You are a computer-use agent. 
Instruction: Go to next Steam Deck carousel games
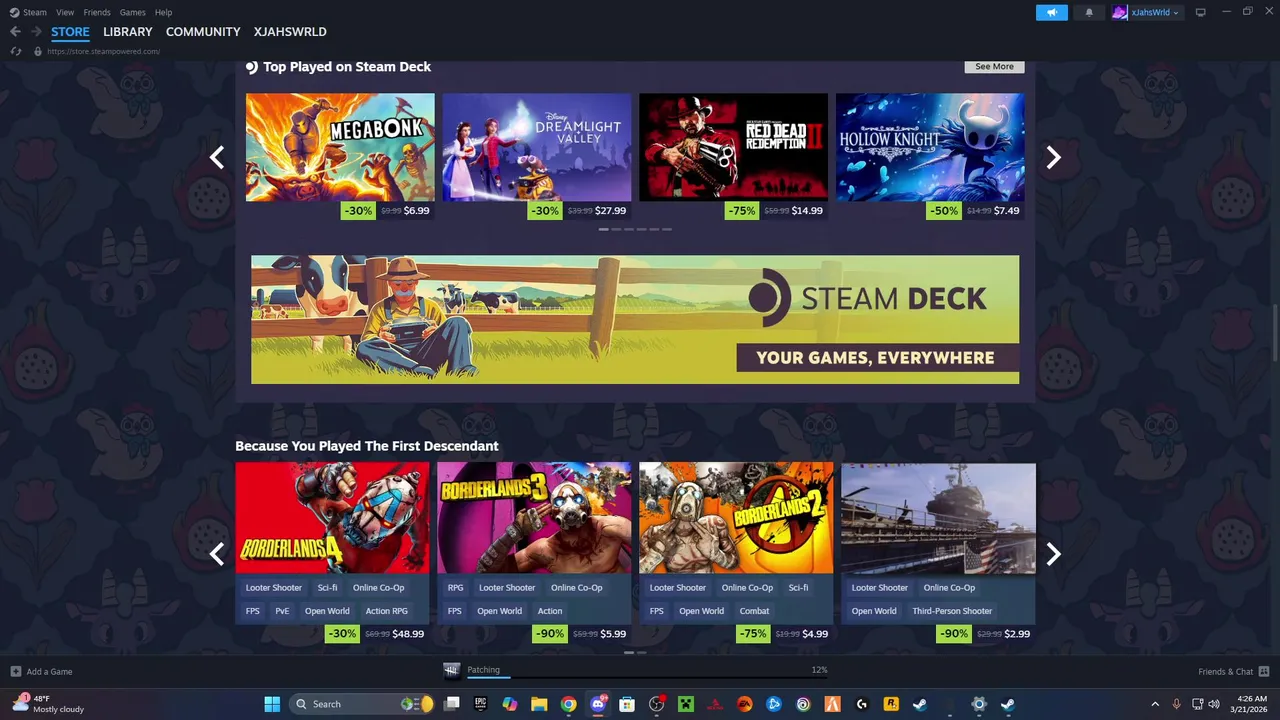(x=1053, y=157)
